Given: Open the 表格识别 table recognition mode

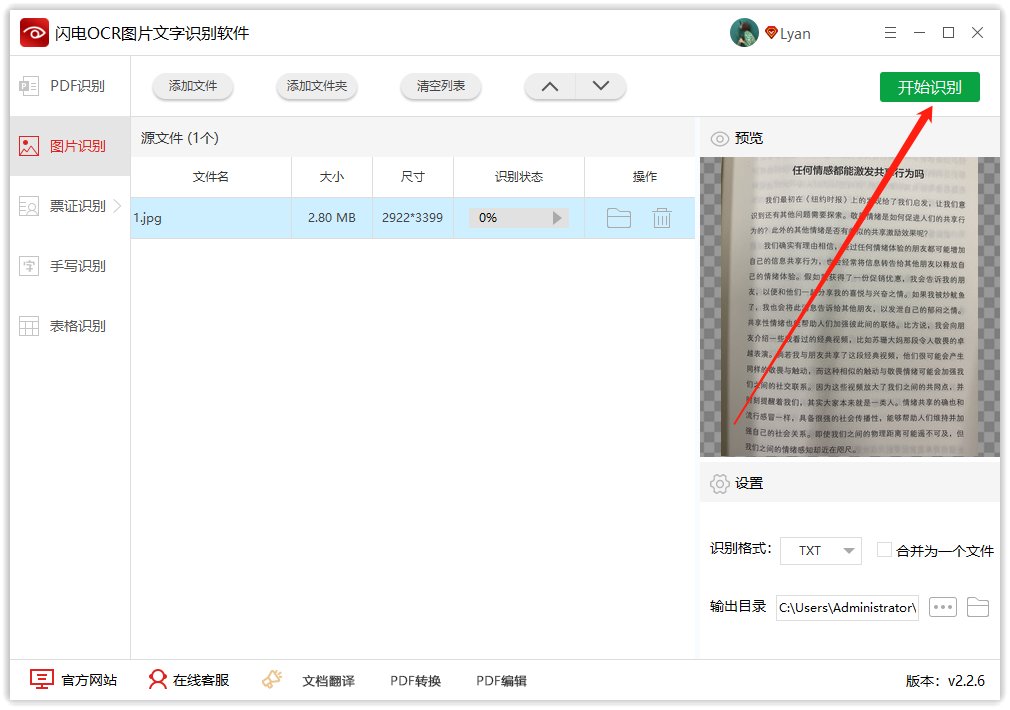Looking at the screenshot, I should click(65, 325).
